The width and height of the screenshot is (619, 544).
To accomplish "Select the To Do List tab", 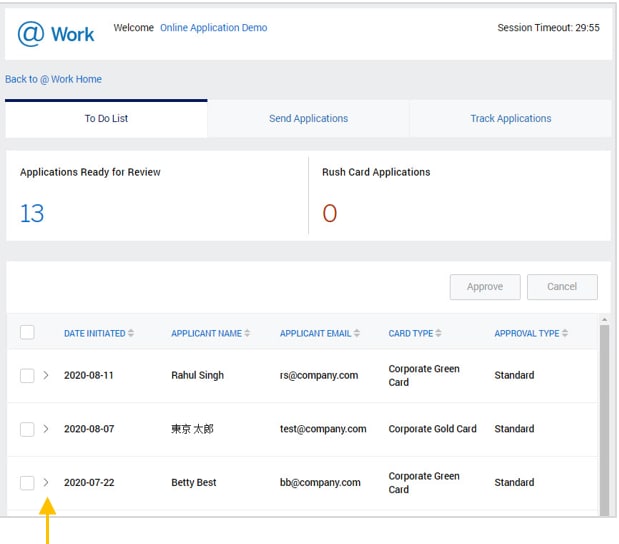I will pos(106,119).
